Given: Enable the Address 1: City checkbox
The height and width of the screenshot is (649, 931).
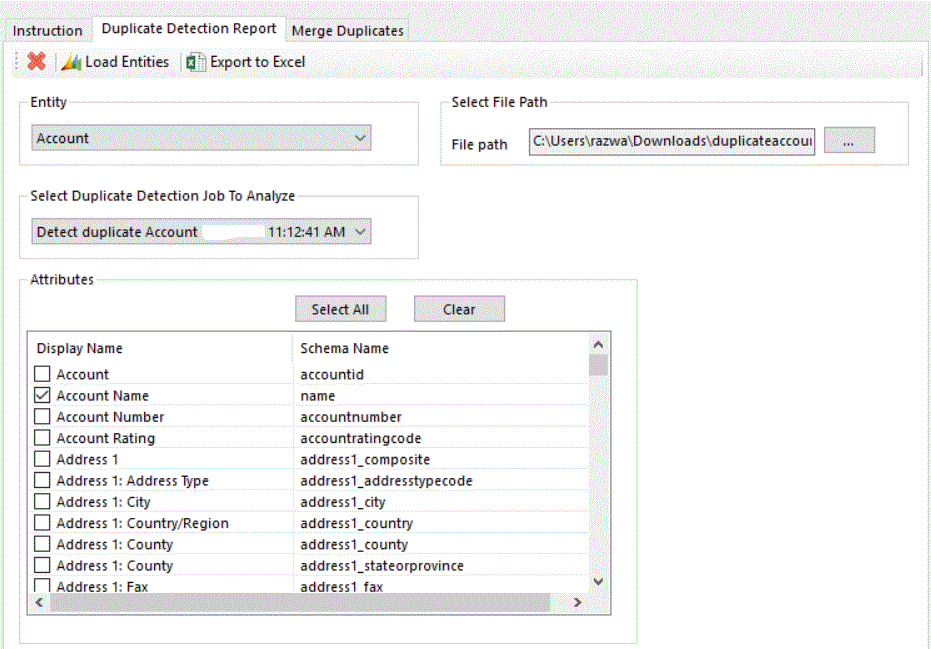Looking at the screenshot, I should click(42, 502).
